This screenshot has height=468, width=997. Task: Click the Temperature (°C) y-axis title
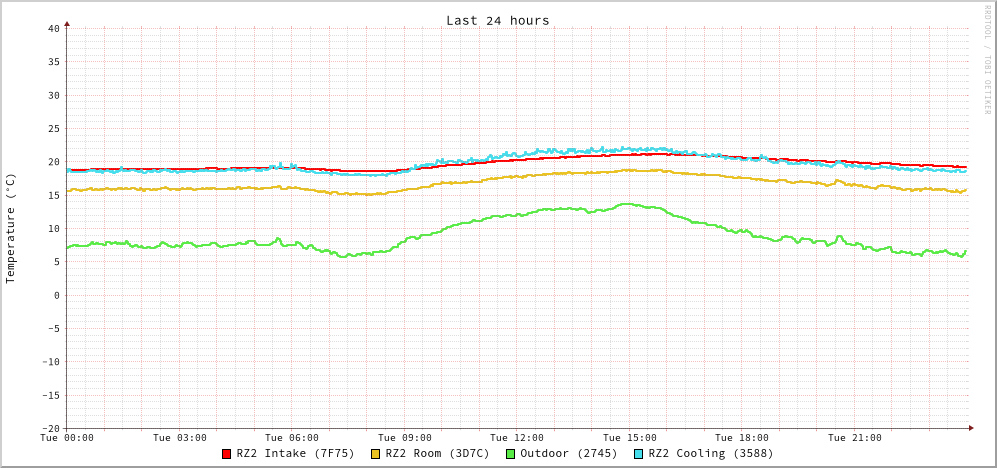coord(11,228)
